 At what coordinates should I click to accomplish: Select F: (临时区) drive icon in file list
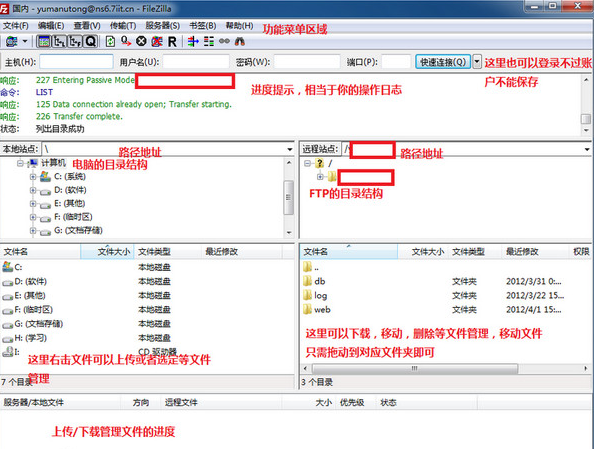coord(8,311)
